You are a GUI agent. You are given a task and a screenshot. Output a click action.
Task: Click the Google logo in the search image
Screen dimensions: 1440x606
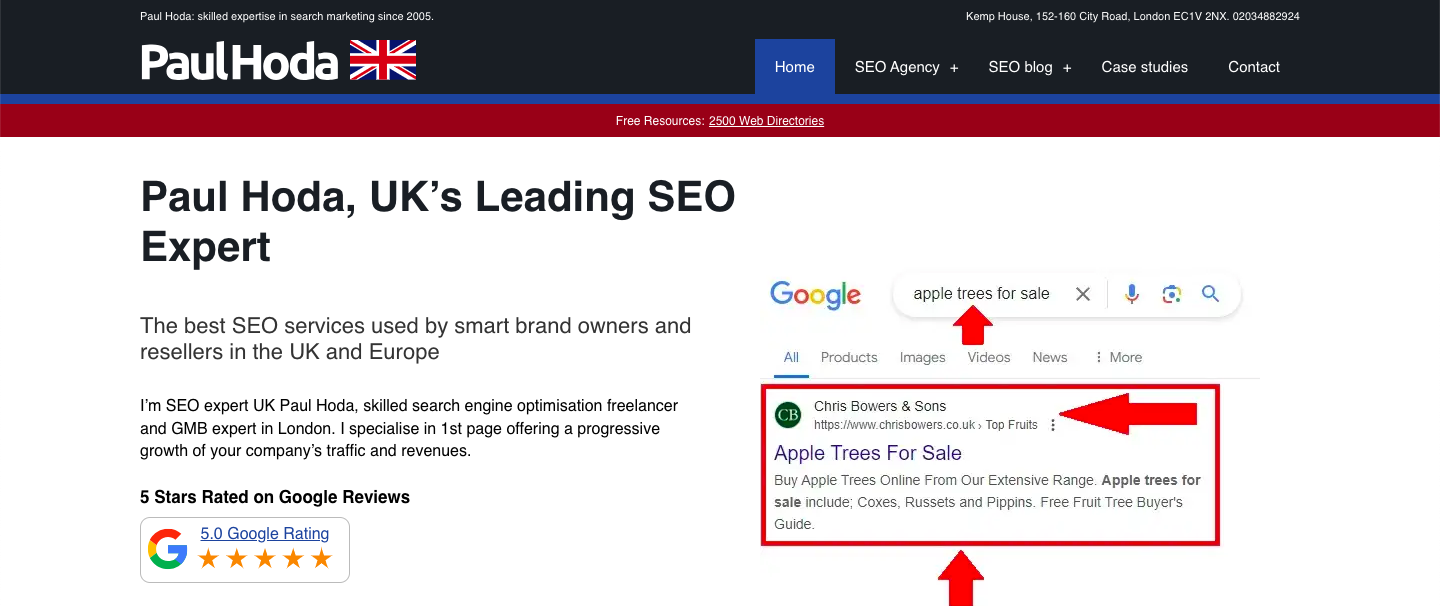[x=815, y=295]
